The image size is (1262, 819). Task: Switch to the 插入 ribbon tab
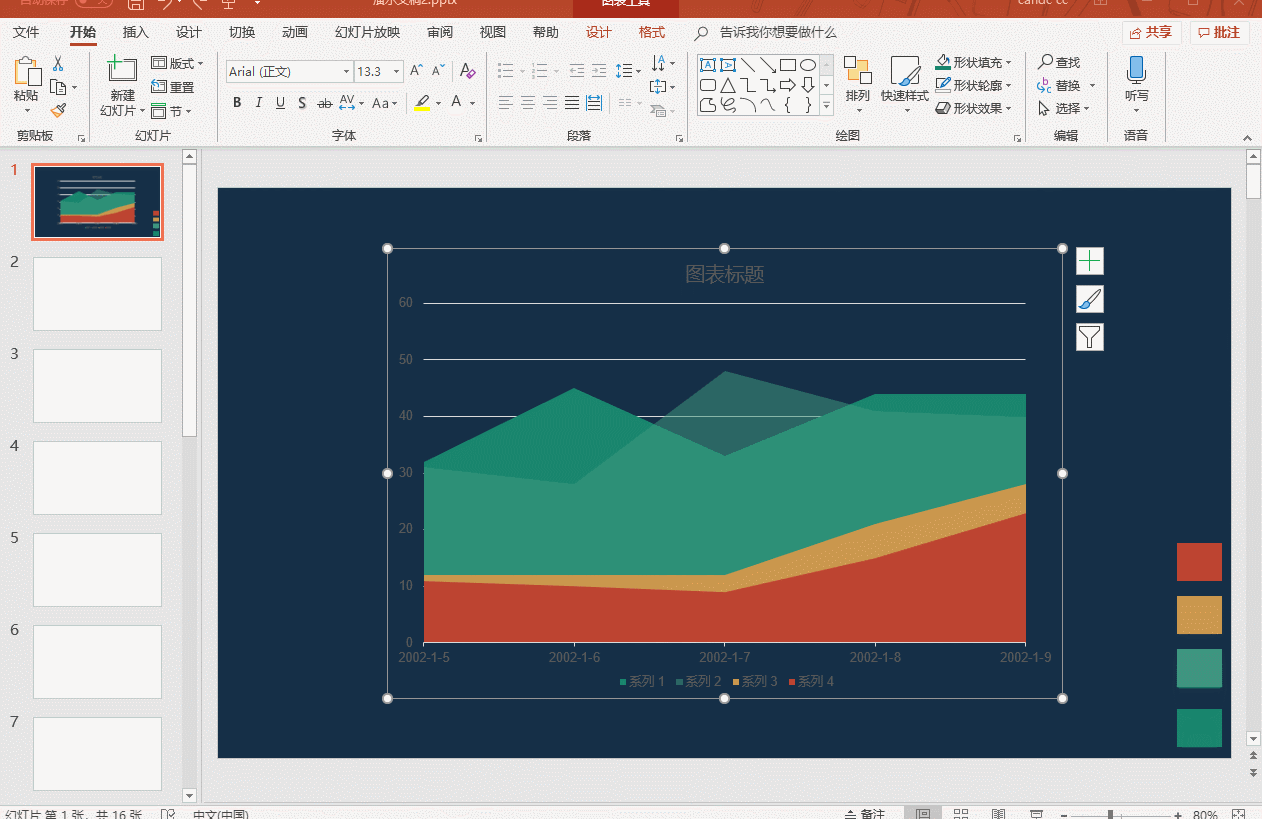coord(135,32)
